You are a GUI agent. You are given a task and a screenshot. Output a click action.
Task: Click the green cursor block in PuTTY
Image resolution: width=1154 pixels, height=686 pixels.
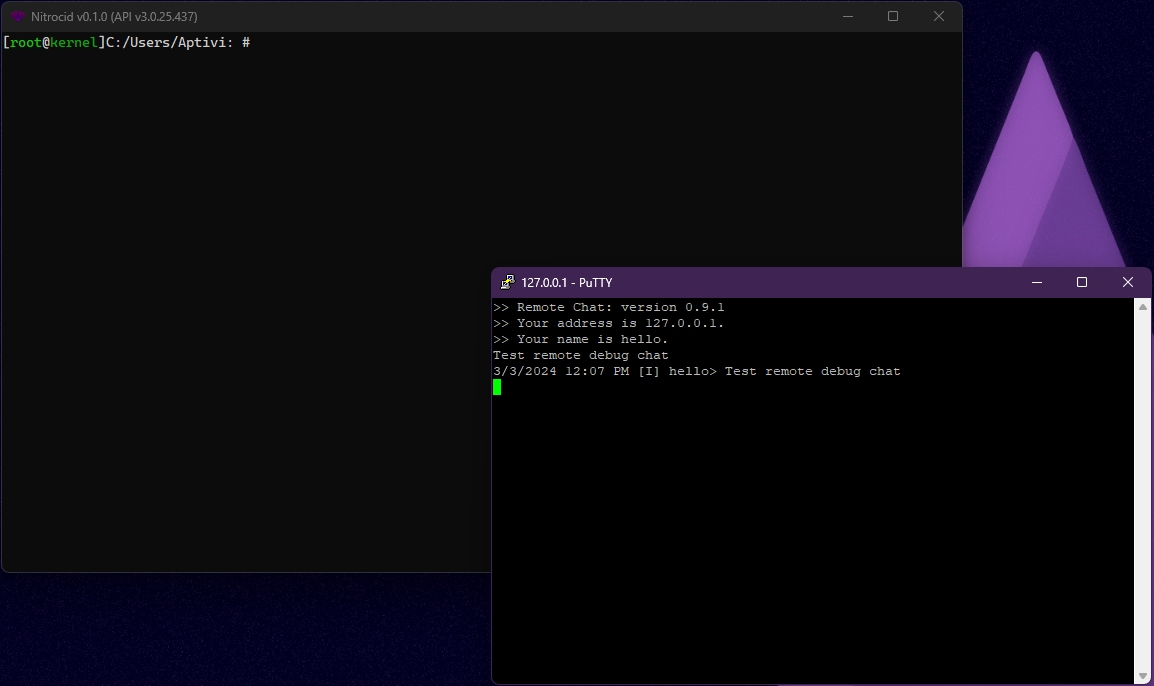pos(497,387)
